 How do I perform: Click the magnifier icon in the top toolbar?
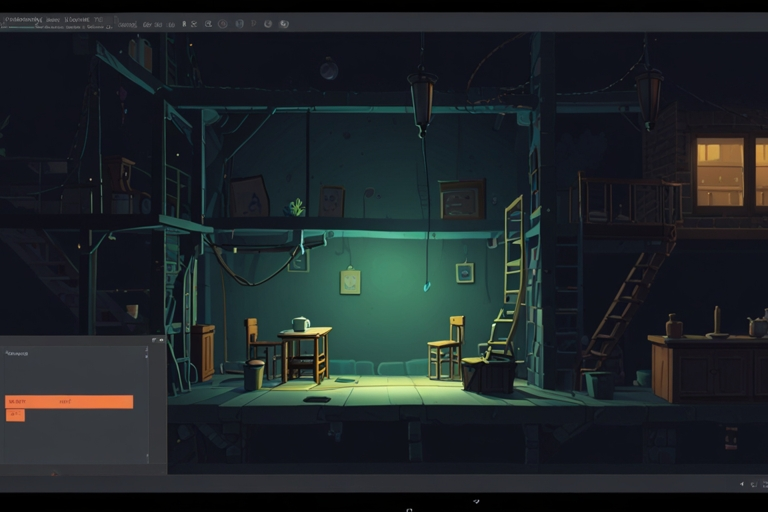208,24
